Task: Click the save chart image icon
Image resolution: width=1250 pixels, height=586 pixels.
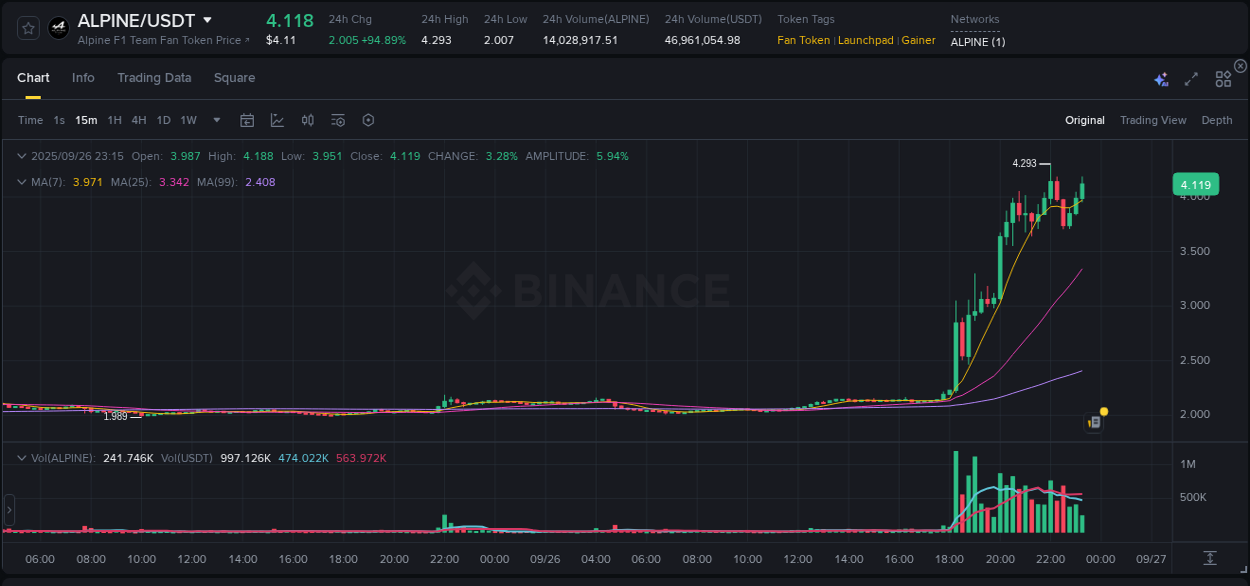Action: pyautogui.click(x=337, y=119)
